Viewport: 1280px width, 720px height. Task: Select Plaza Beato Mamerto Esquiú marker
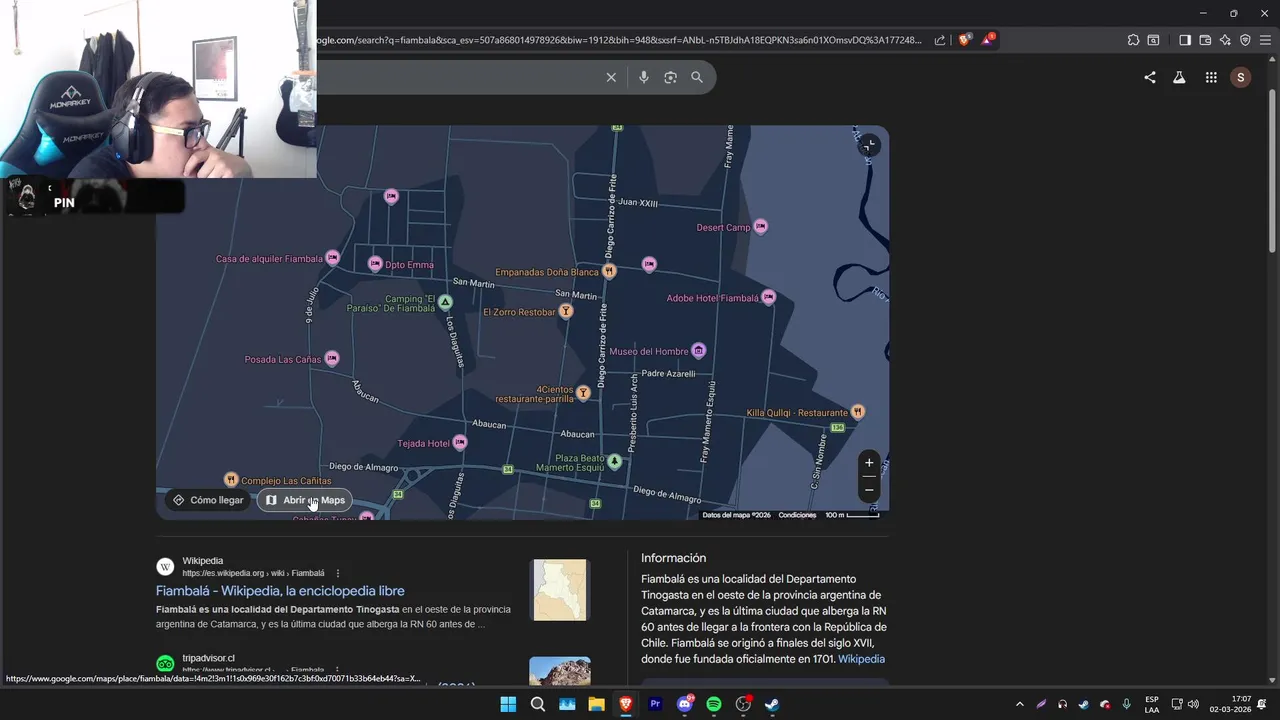pos(615,461)
